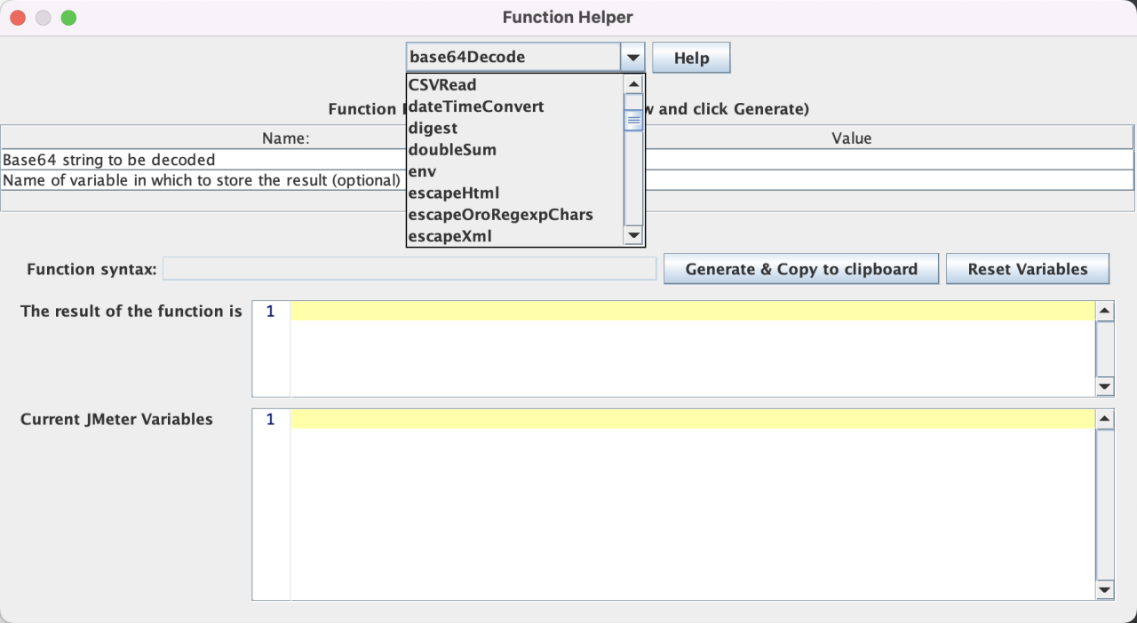Expand the base64Decode function combo box arrow

pos(632,58)
